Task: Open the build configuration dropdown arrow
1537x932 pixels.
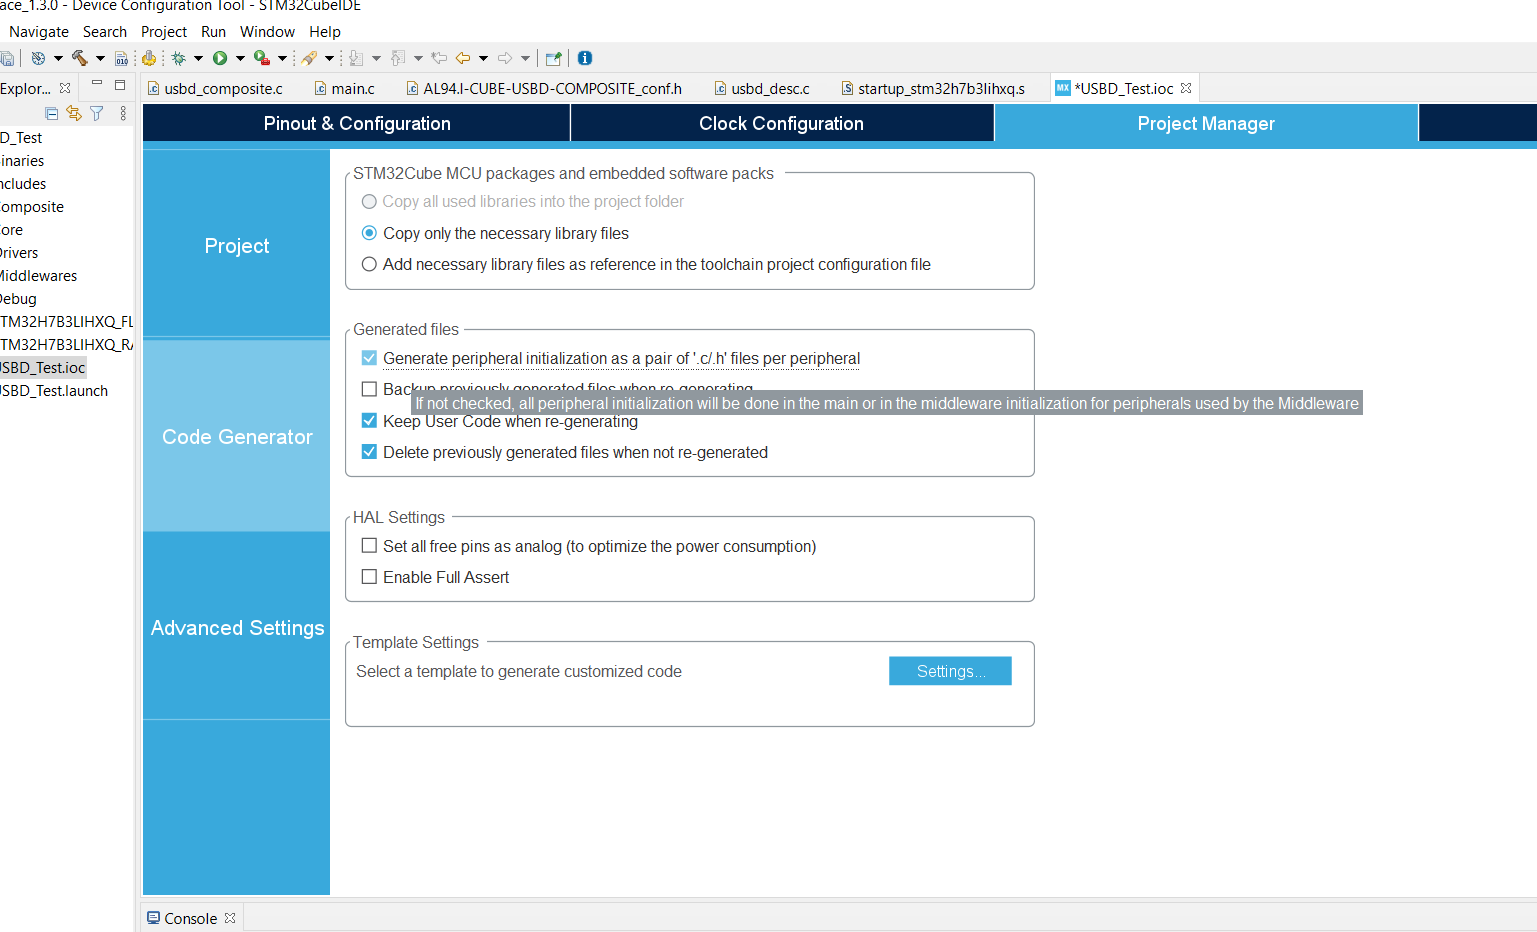Action: [58, 58]
